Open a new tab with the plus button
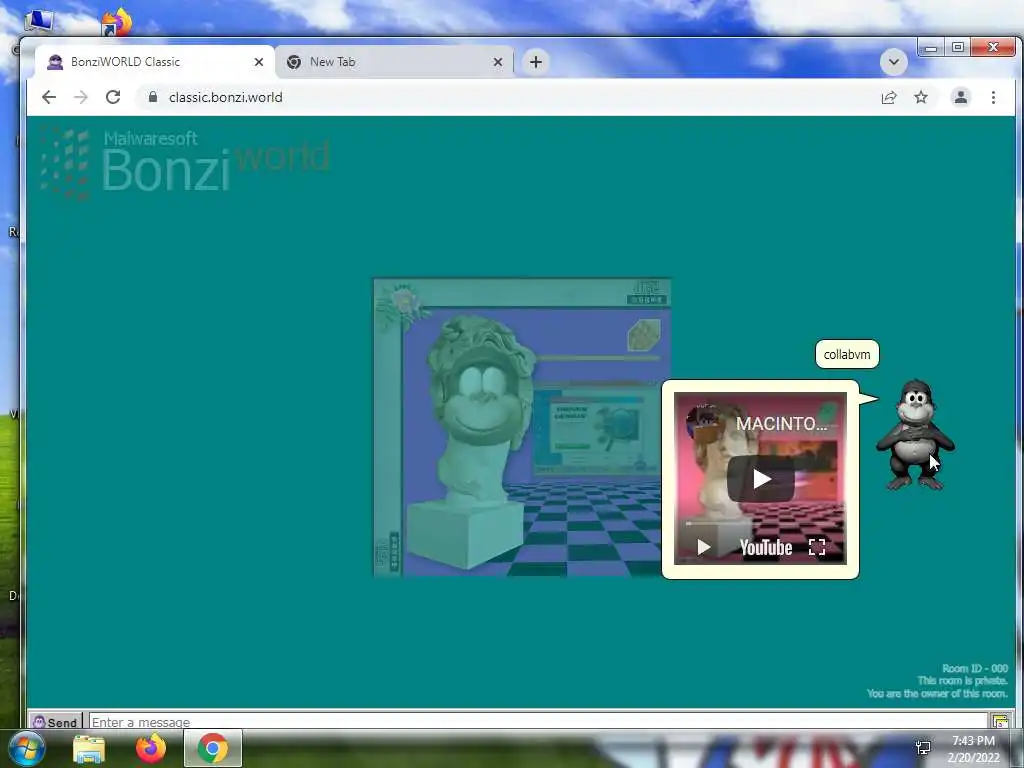Viewport: 1024px width, 768px height. point(536,62)
